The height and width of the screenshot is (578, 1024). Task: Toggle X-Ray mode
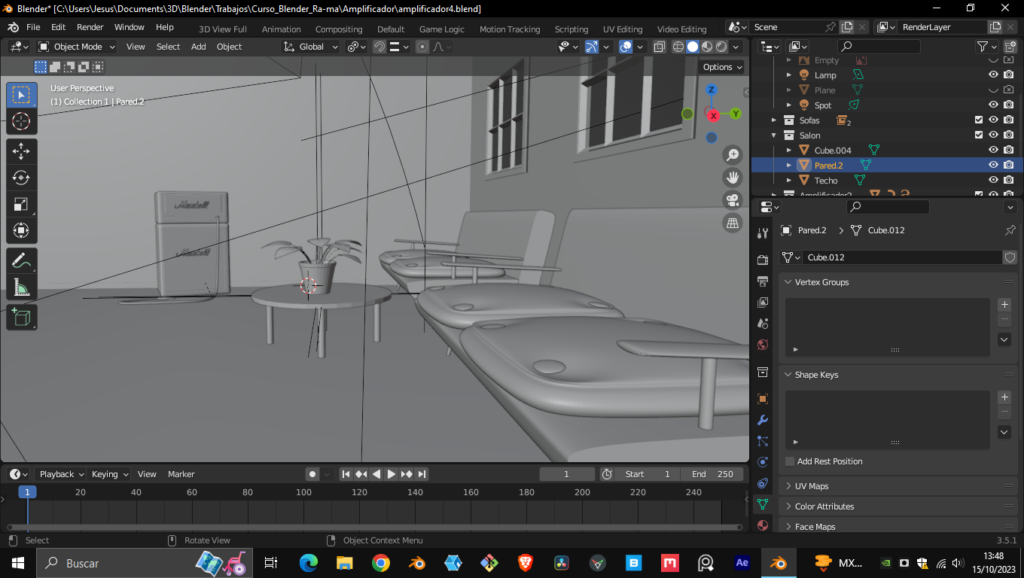(660, 47)
